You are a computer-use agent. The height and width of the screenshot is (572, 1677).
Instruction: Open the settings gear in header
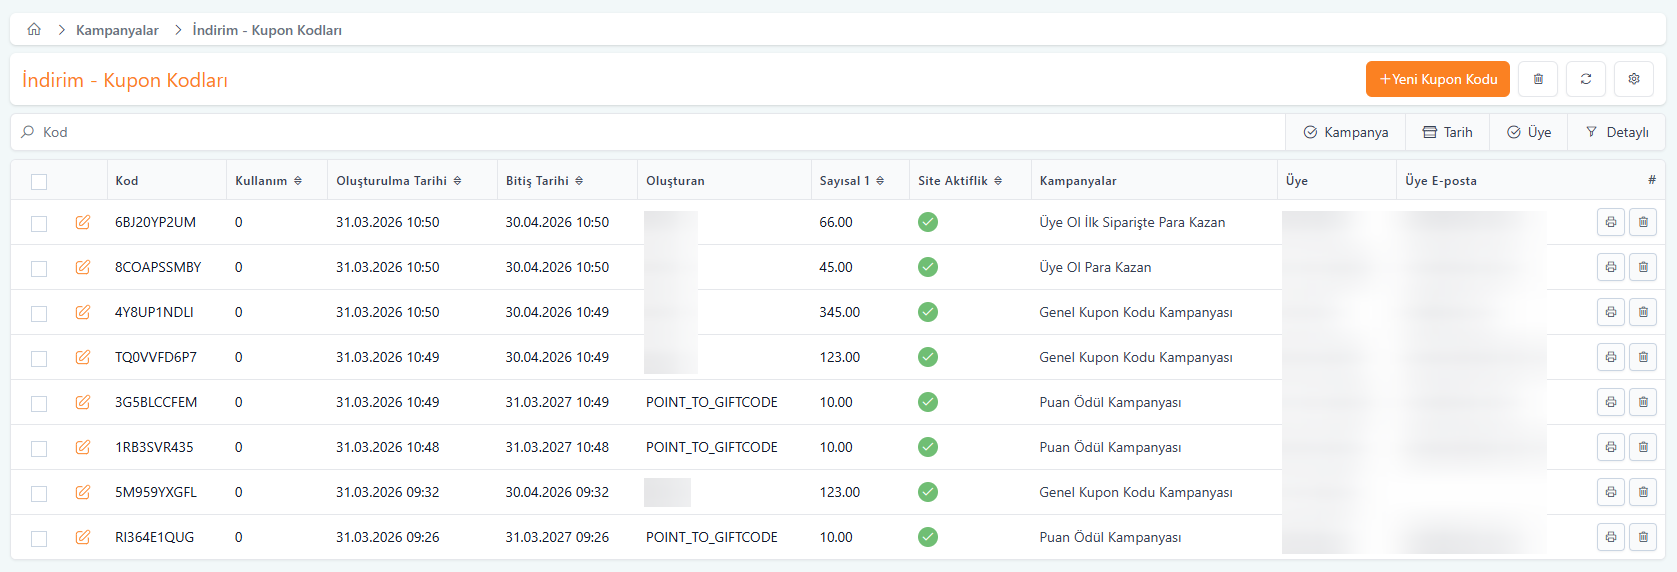click(x=1634, y=79)
